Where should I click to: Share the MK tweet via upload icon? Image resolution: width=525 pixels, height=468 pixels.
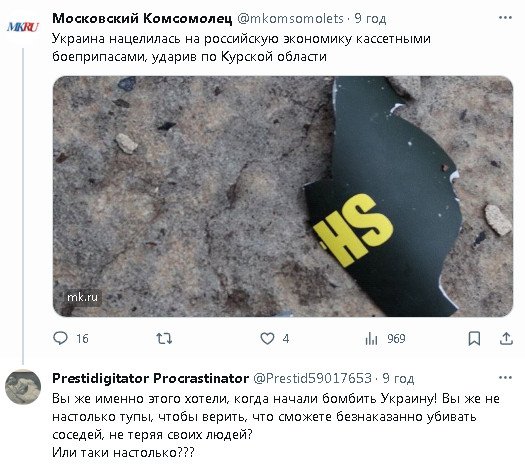coord(506,338)
